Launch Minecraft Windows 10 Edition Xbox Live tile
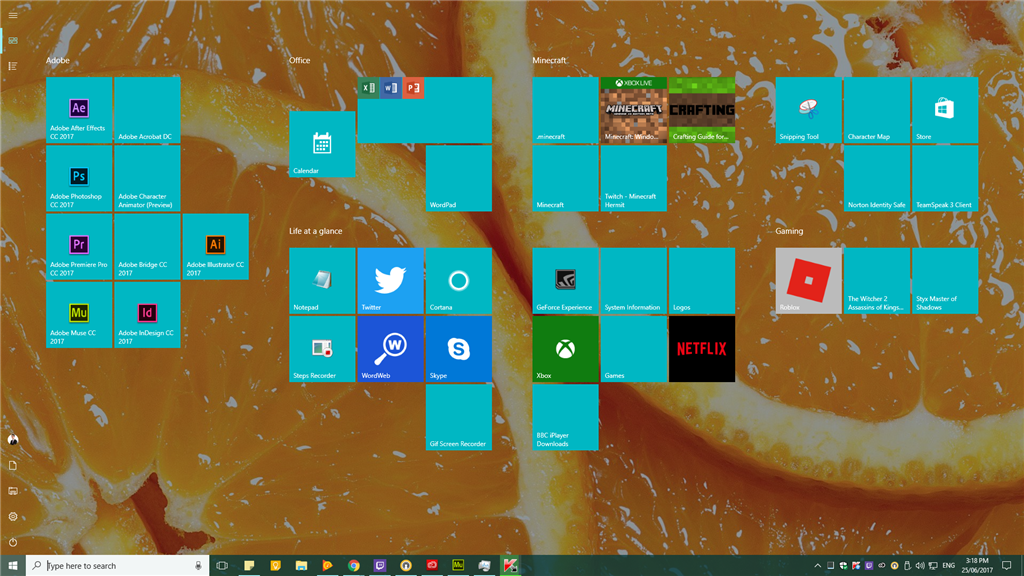 point(633,110)
